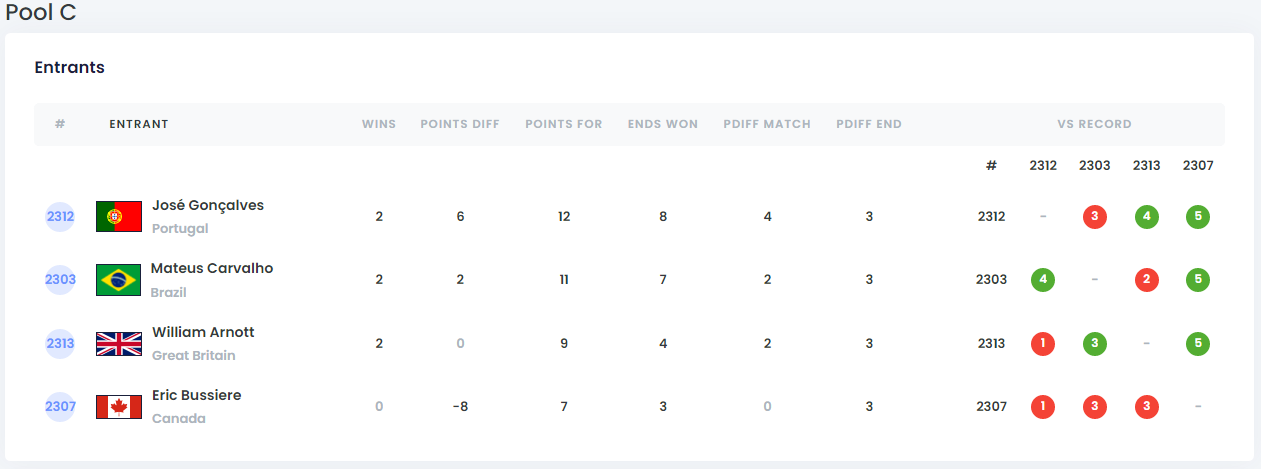Image resolution: width=1261 pixels, height=469 pixels.
Task: Open Mateus Carvalho entrant name
Action: [212, 269]
